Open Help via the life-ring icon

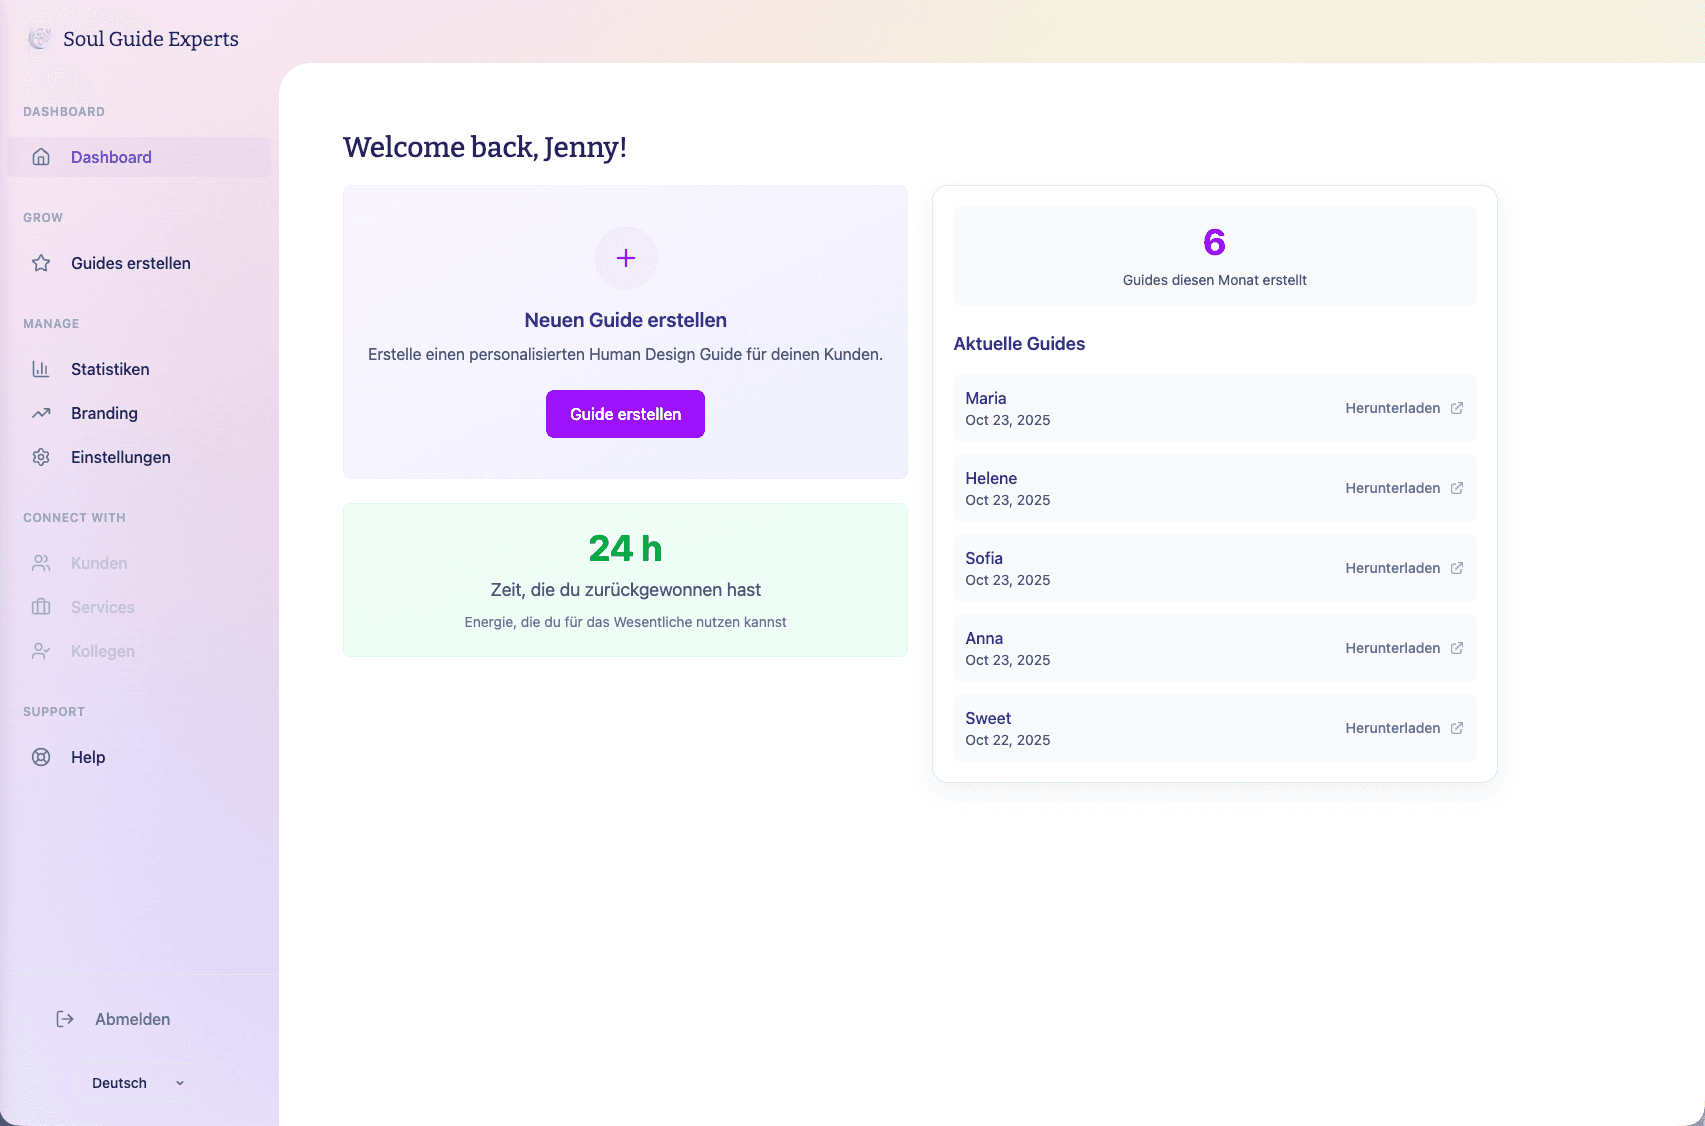(x=41, y=757)
